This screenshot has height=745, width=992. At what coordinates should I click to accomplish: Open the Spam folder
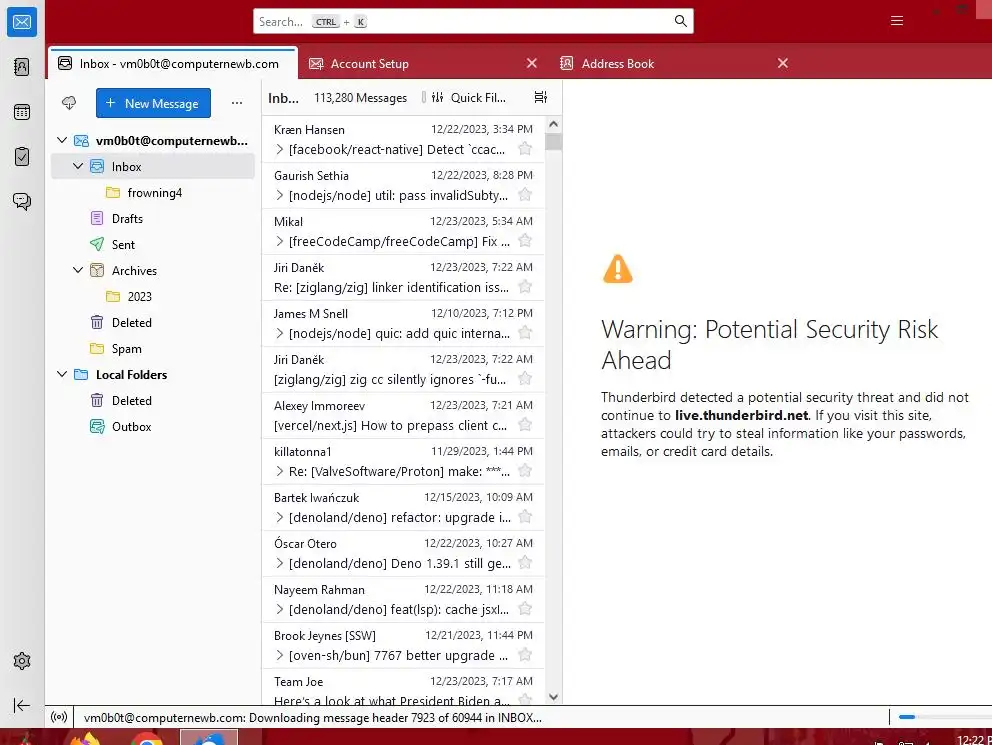pyautogui.click(x=152, y=348)
